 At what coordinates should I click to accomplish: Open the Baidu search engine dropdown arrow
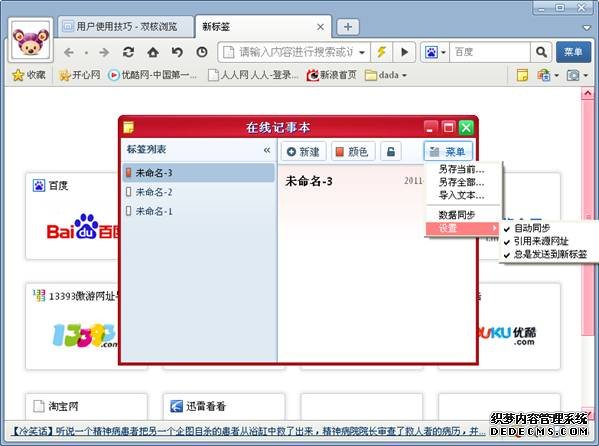(x=443, y=52)
